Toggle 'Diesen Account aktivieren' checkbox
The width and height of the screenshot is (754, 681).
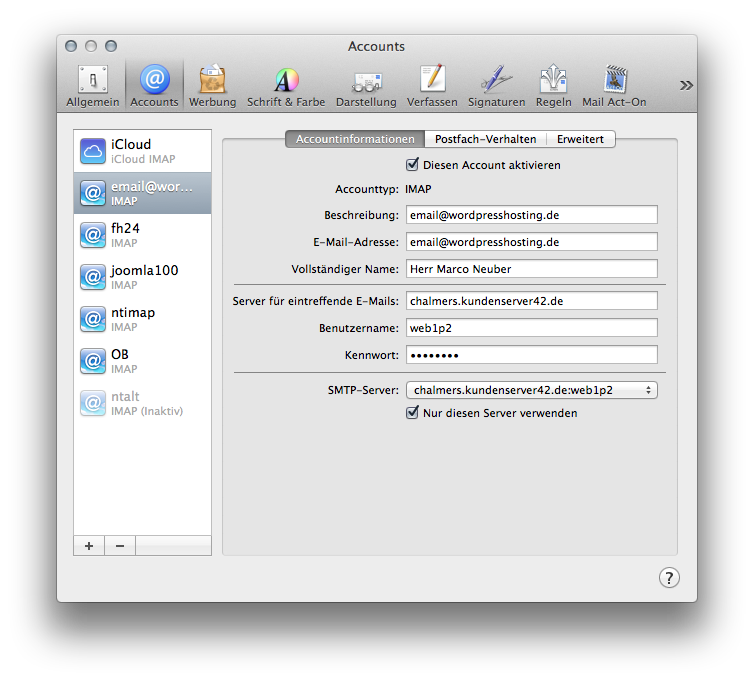412,165
